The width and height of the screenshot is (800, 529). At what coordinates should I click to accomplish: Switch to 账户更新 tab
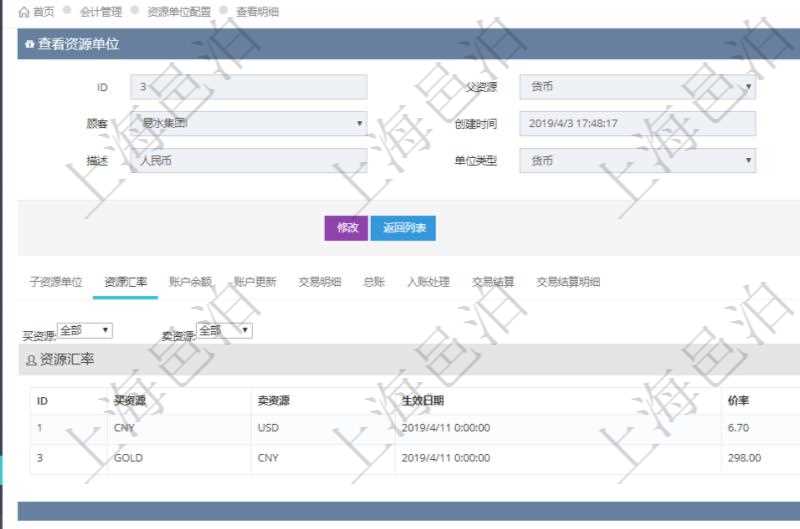pos(255,282)
